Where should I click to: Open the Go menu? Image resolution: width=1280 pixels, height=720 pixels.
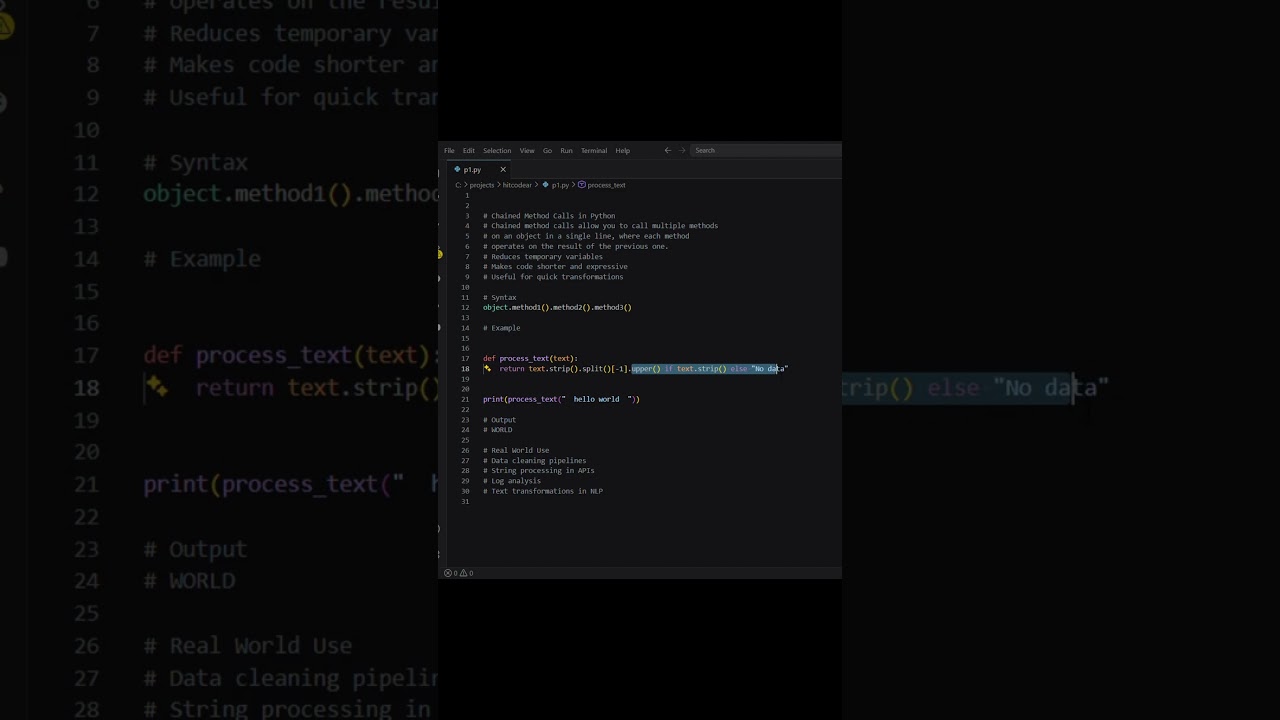[x=547, y=150]
